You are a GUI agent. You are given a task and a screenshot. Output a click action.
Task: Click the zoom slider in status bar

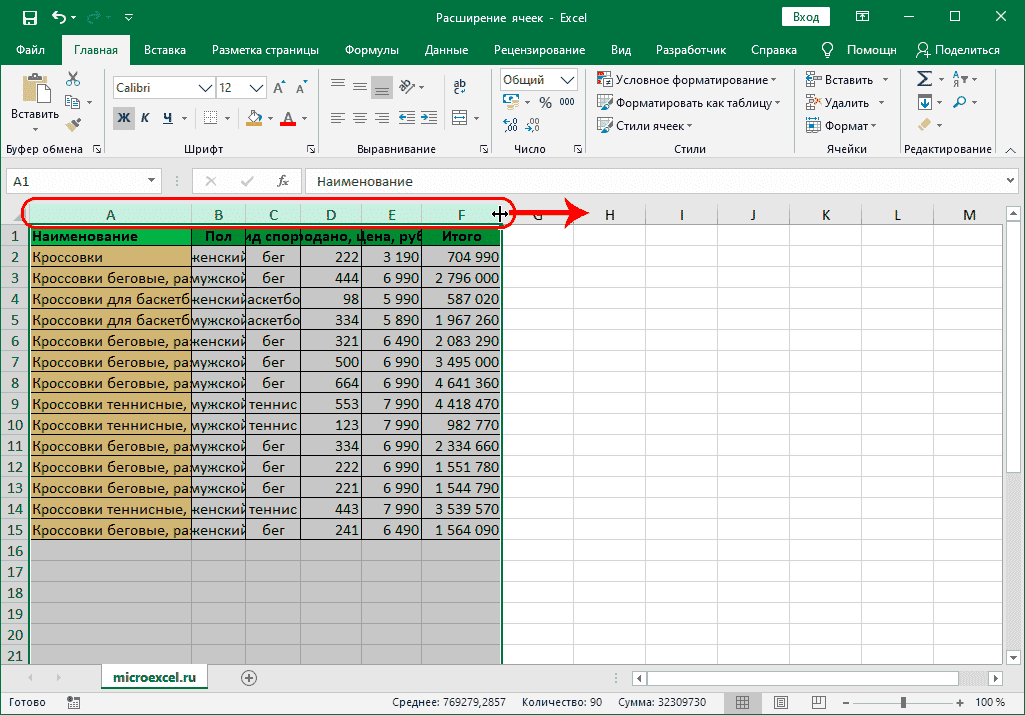(x=903, y=702)
